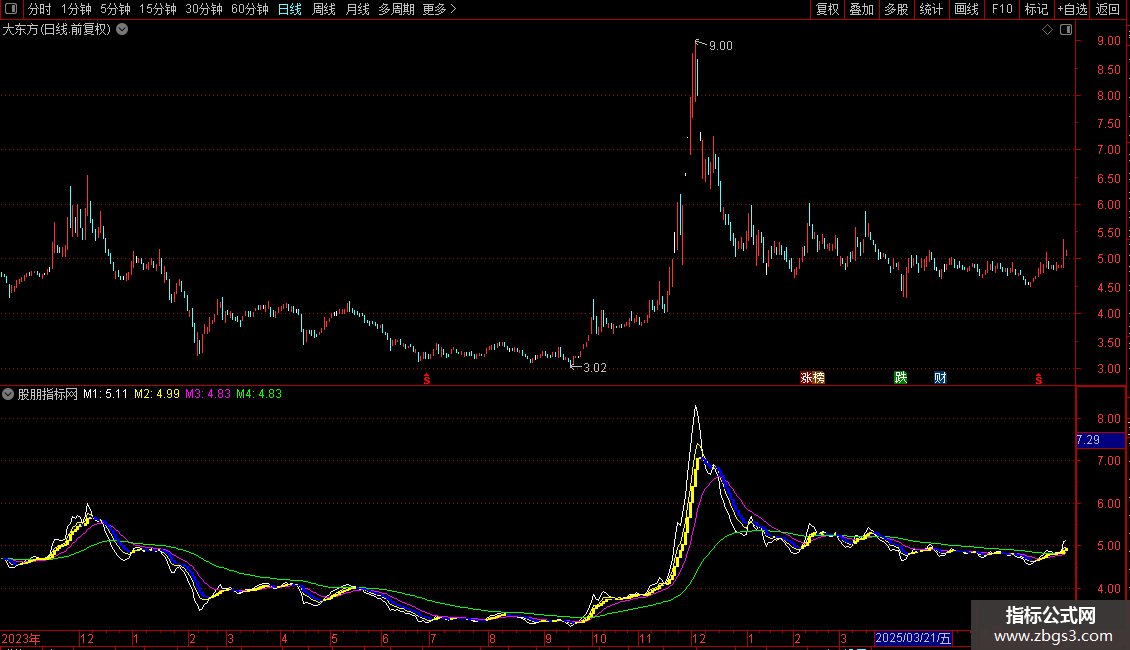Click the 9.00 high price label
Image resolution: width=1130 pixels, height=650 pixels.
coord(721,46)
